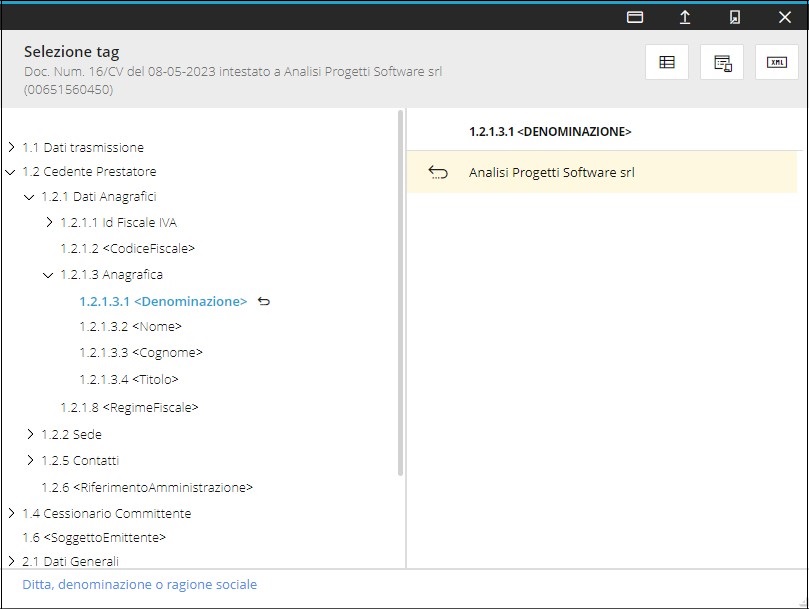The width and height of the screenshot is (809, 609).
Task: Expand the 1.1 Dati trasmissione node
Action: (x=11, y=147)
